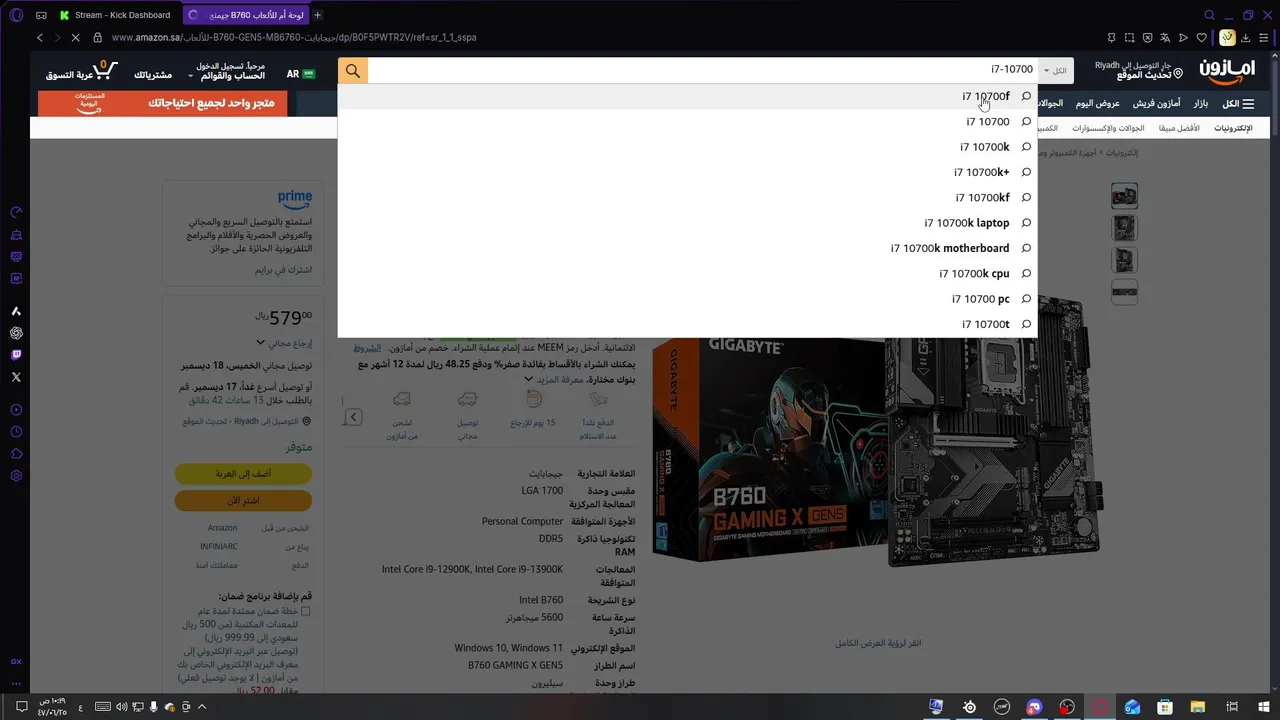Screen dimensions: 1280x720
Task: Open the Easy Setup menu icon
Action: (x=1266, y=38)
